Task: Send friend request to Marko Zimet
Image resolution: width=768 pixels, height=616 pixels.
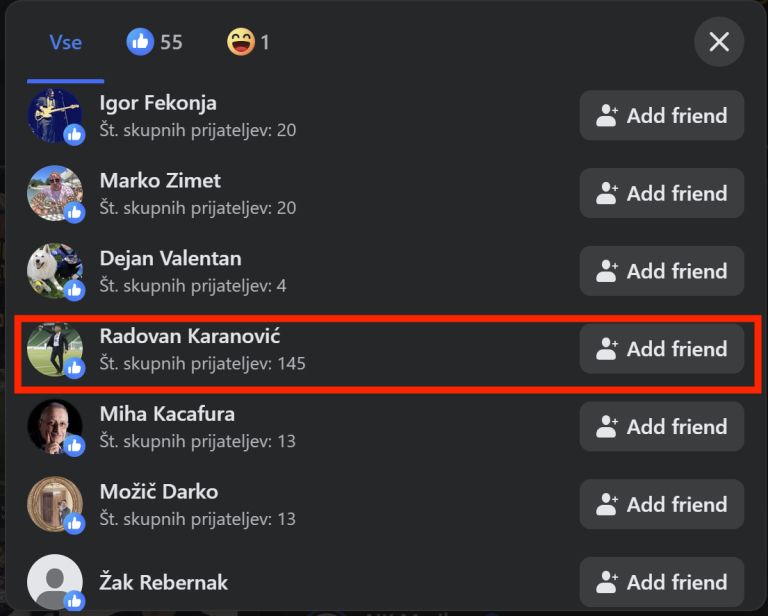Action: coord(661,193)
